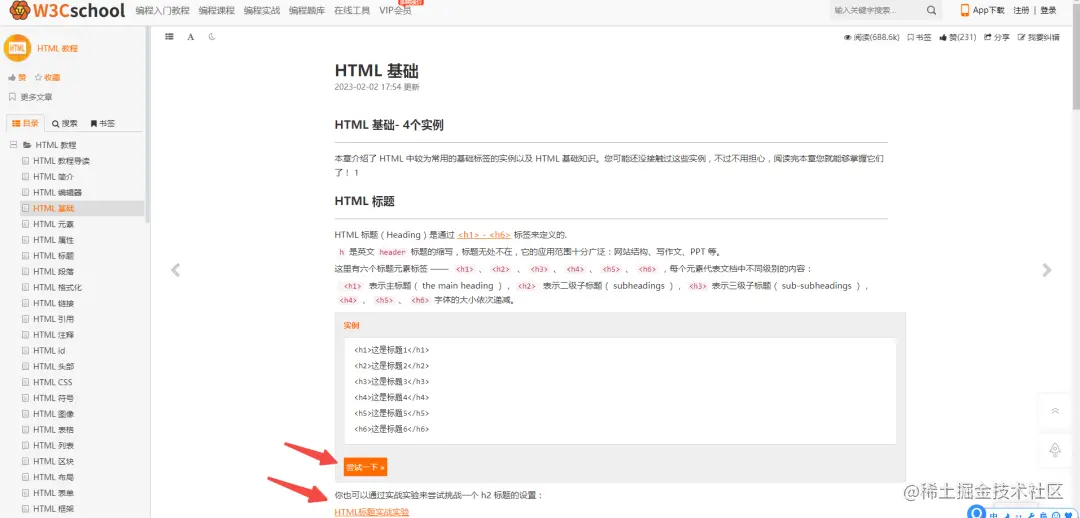1080x518 pixels.
Task: Focus the keyword search input box
Action: [x=876, y=10]
